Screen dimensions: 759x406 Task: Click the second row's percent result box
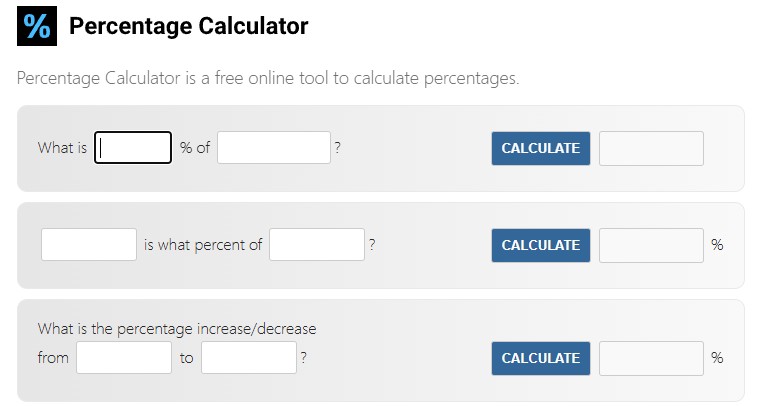click(x=651, y=245)
